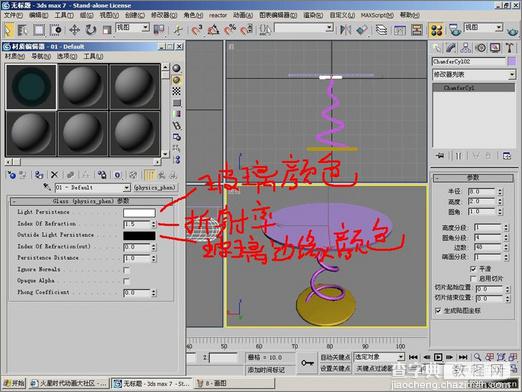The height and width of the screenshot is (392, 522).
Task: Open the 修改器 menu
Action: coord(164,15)
